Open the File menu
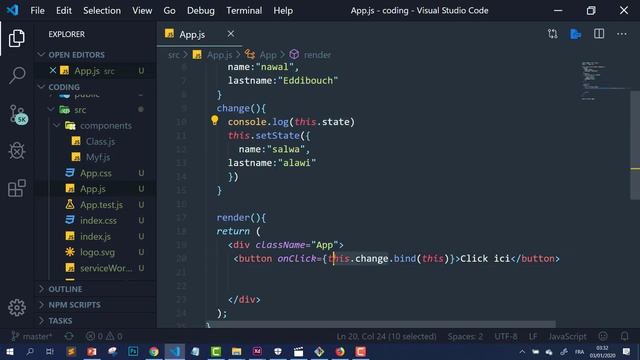The height and width of the screenshot is (360, 640). pyautogui.click(x=38, y=11)
